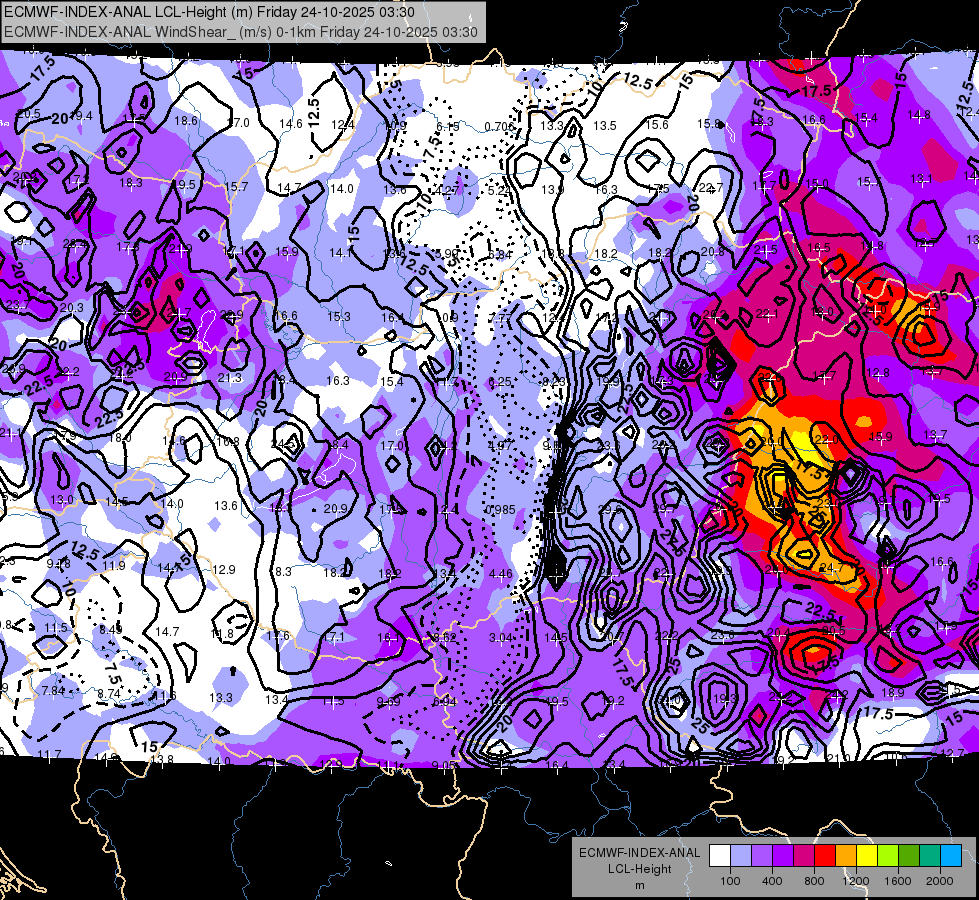Click the '8.49' grid value on map
The image size is (979, 900).
[111, 630]
